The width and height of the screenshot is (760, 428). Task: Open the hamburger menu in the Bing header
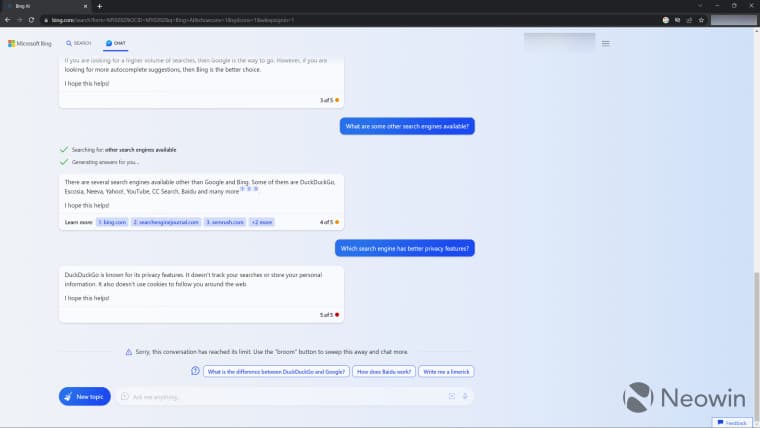click(605, 44)
